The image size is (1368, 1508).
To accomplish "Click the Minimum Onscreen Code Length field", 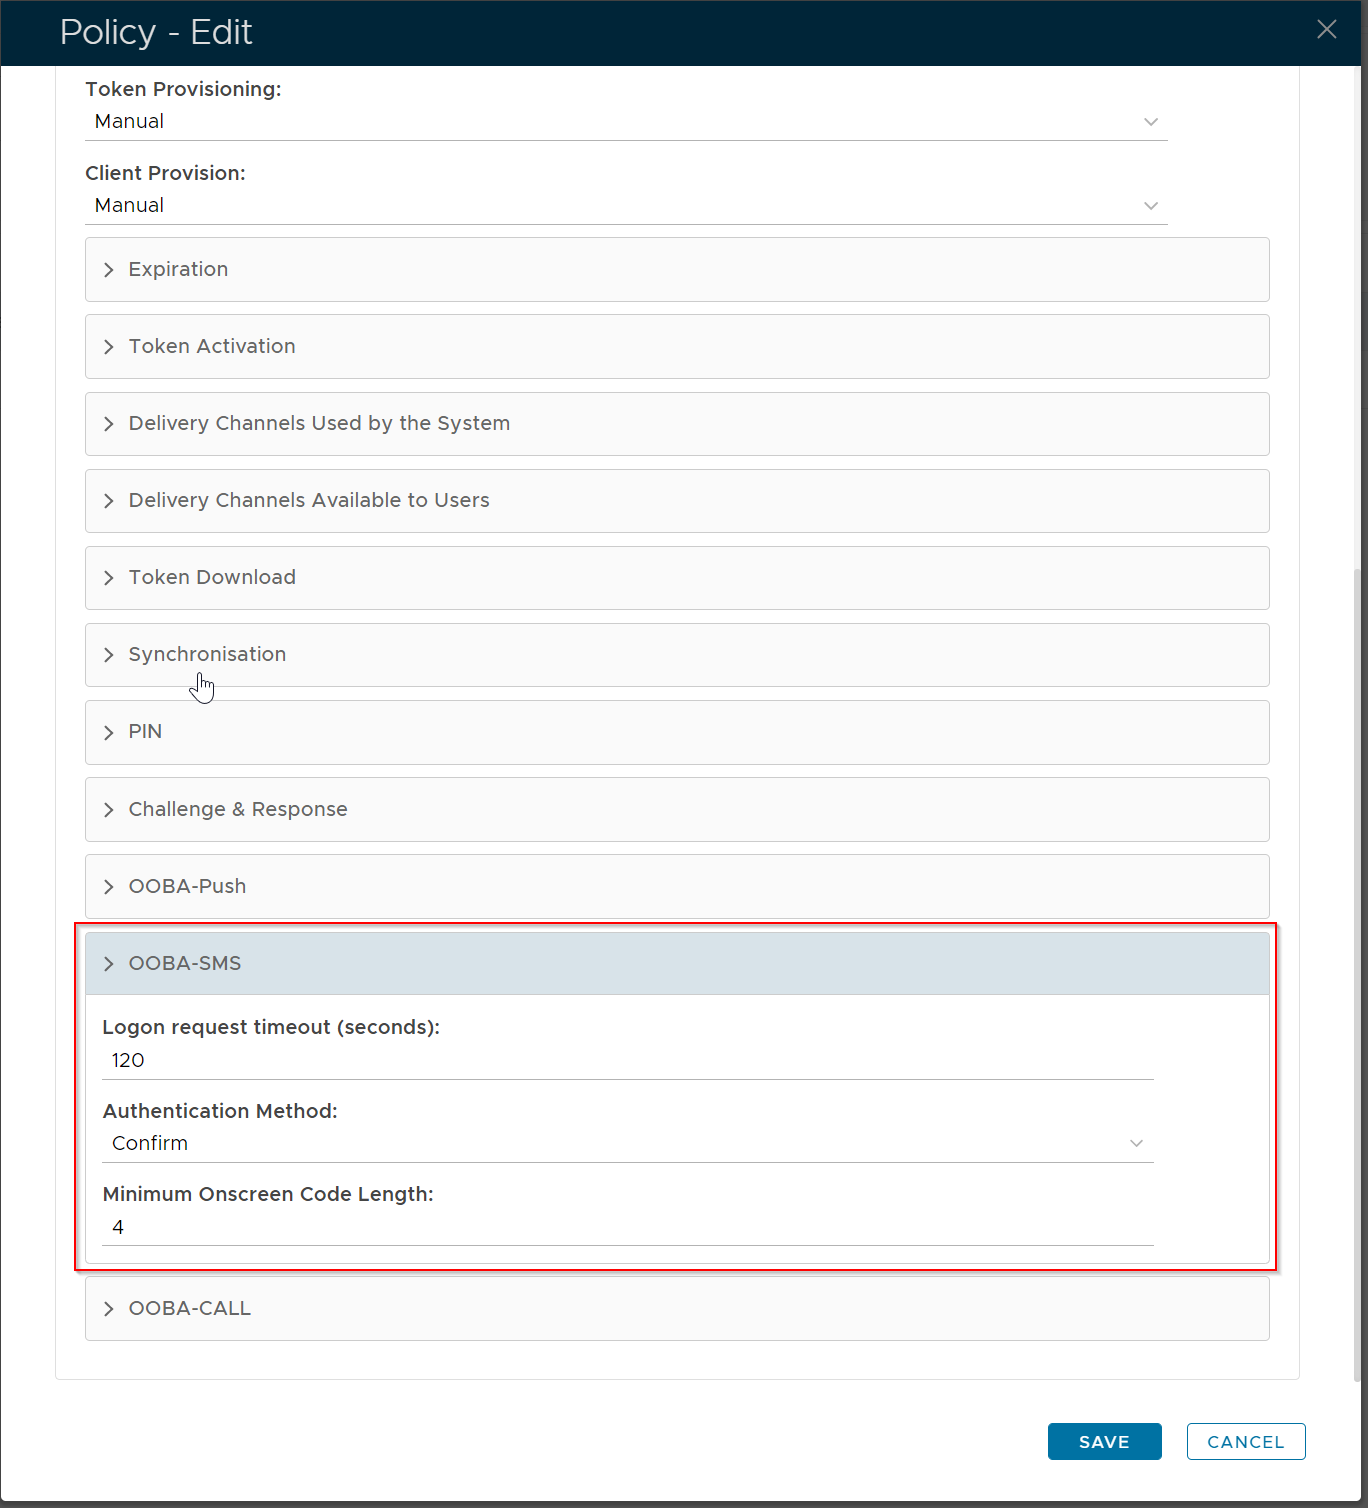I will coord(627,1228).
